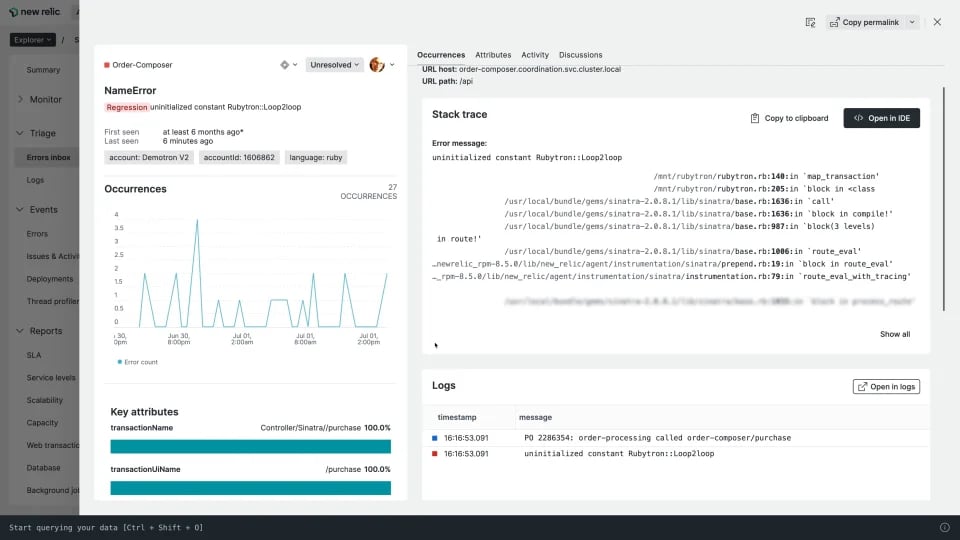Toggle Error count legend item

137,362
